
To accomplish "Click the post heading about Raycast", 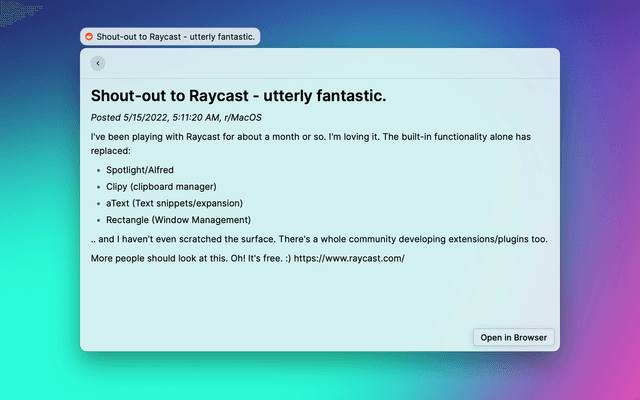I will [238, 96].
